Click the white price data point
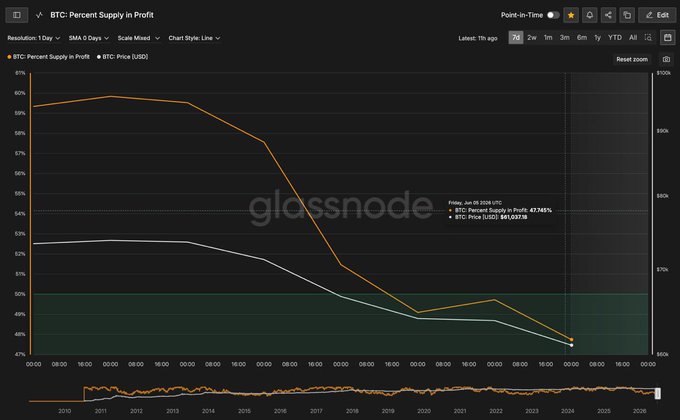This screenshot has height=420, width=680. [x=571, y=345]
